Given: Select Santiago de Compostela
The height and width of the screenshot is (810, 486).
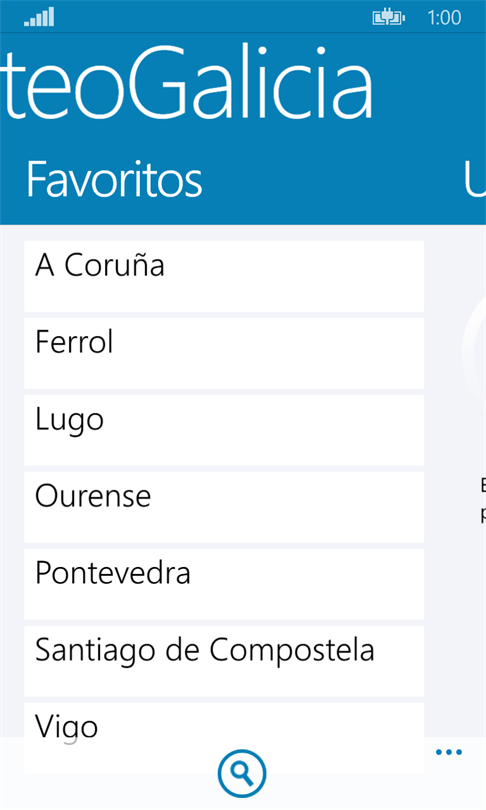Looking at the screenshot, I should point(224,661).
